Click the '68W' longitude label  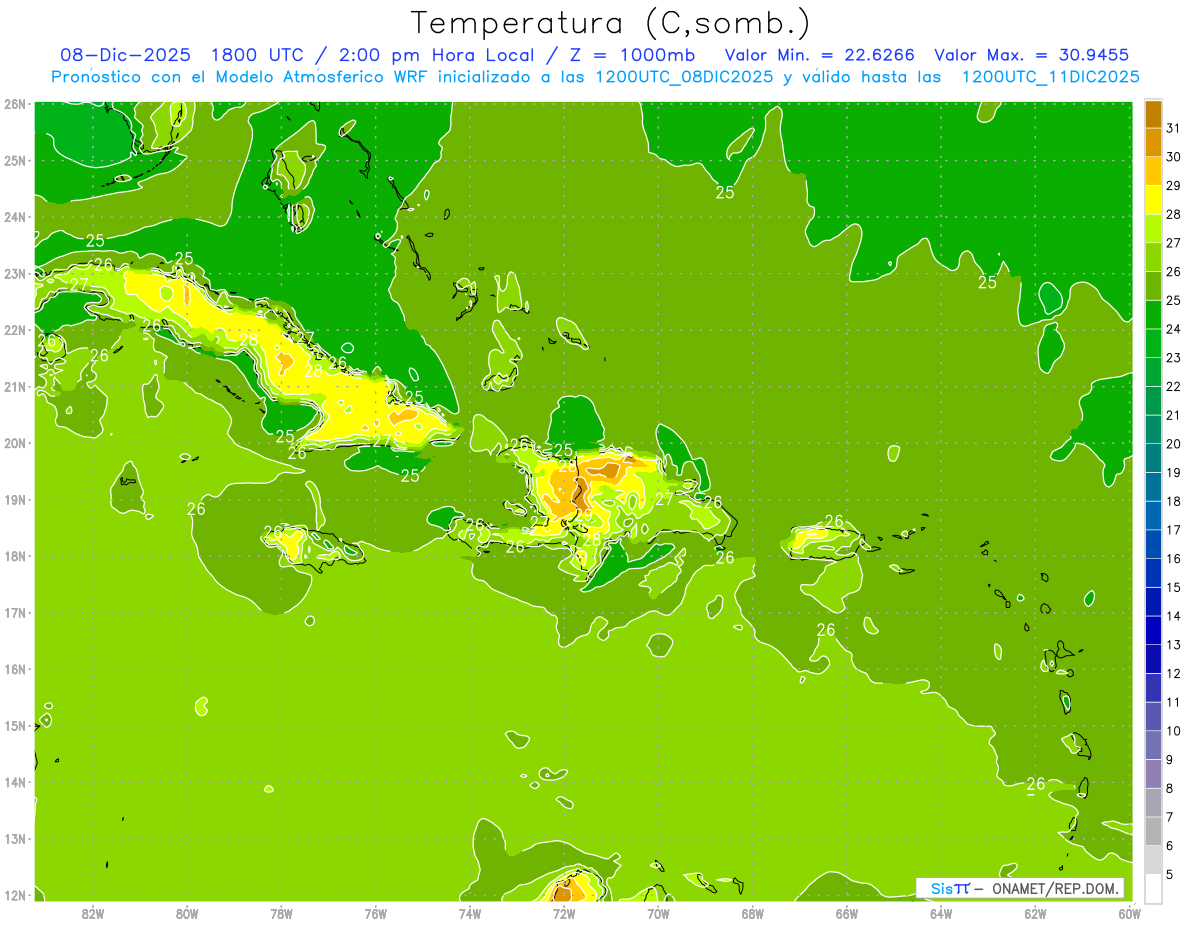pyautogui.click(x=753, y=913)
